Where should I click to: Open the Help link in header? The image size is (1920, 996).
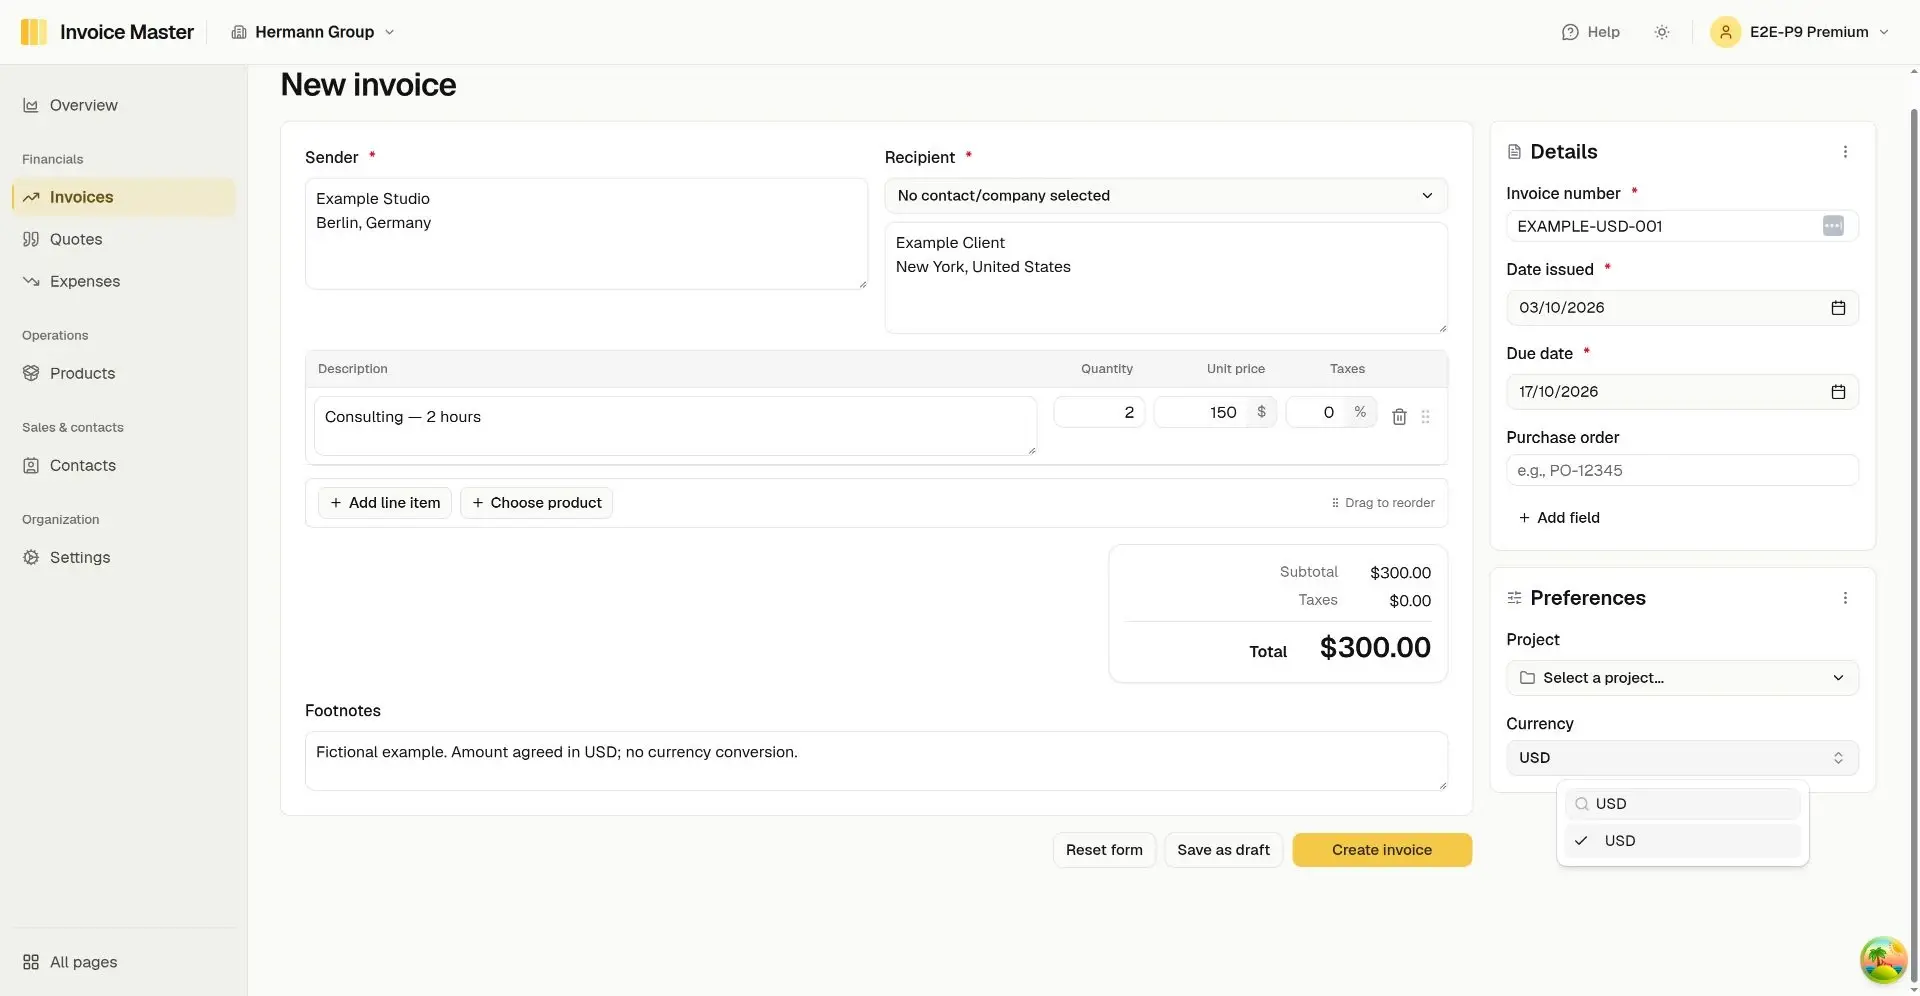coord(1590,32)
